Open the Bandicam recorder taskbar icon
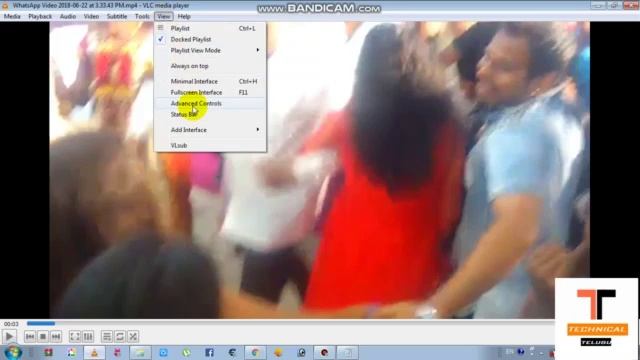The image size is (640, 360). pos(324,352)
